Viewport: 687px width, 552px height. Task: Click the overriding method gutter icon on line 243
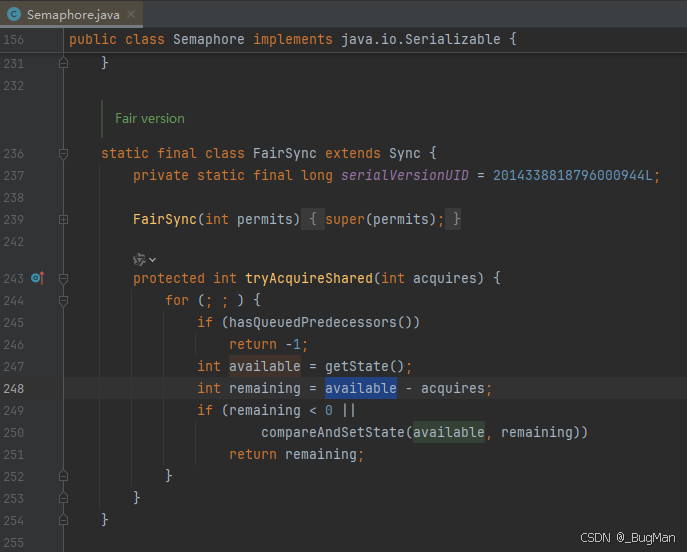38,278
